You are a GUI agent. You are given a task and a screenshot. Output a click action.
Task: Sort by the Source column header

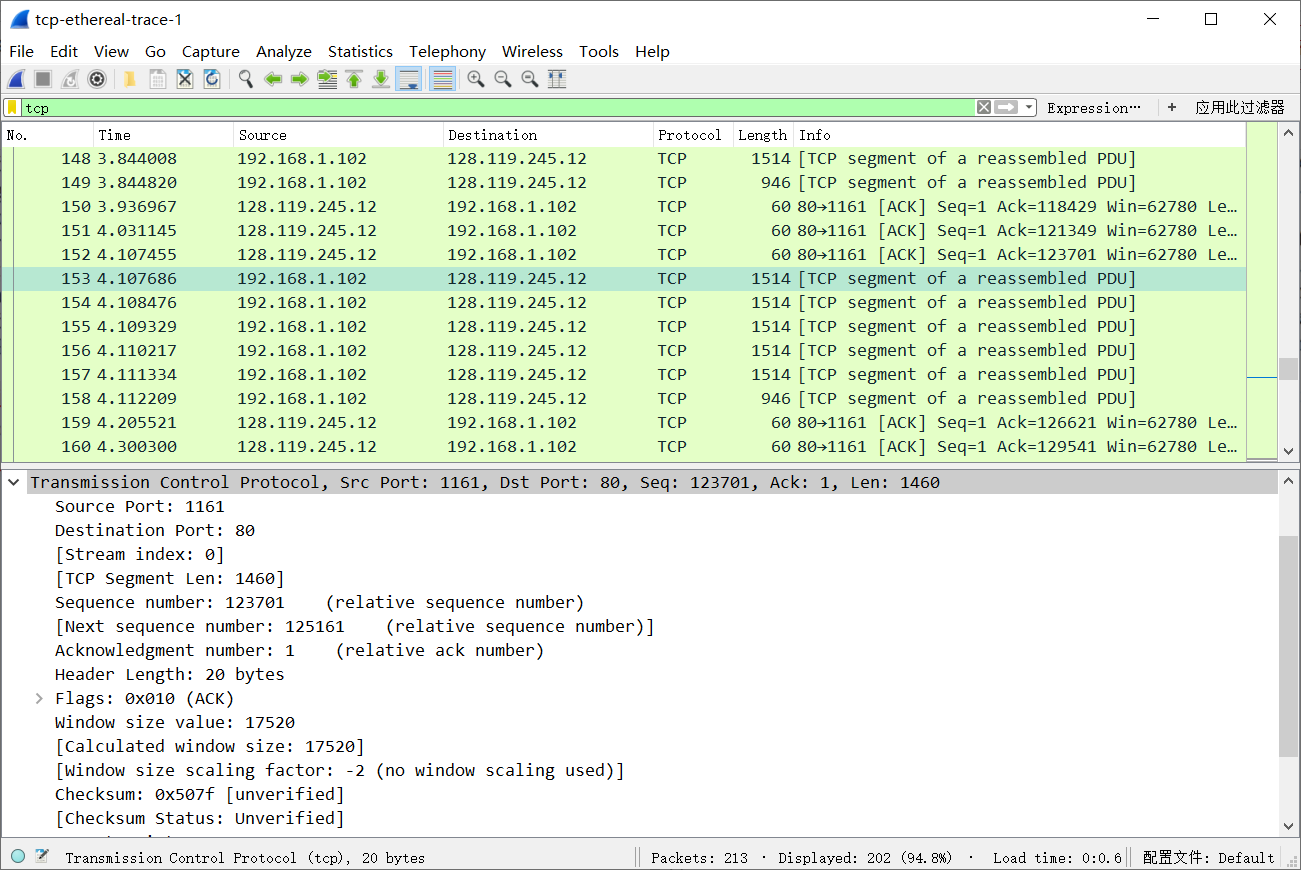[339, 135]
